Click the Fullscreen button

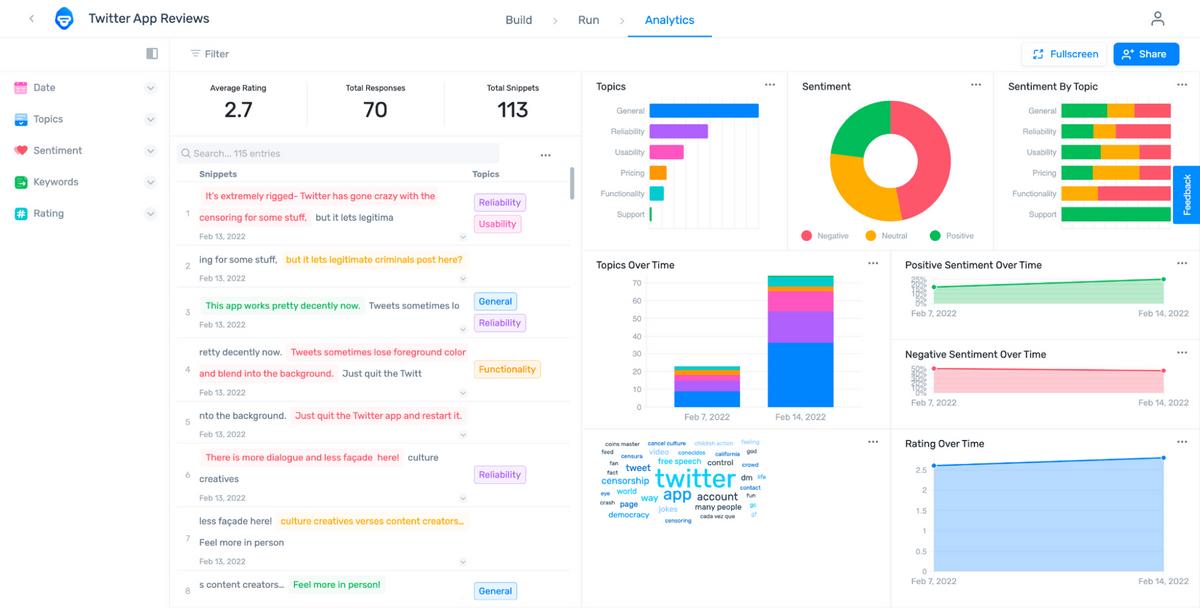tap(1064, 54)
